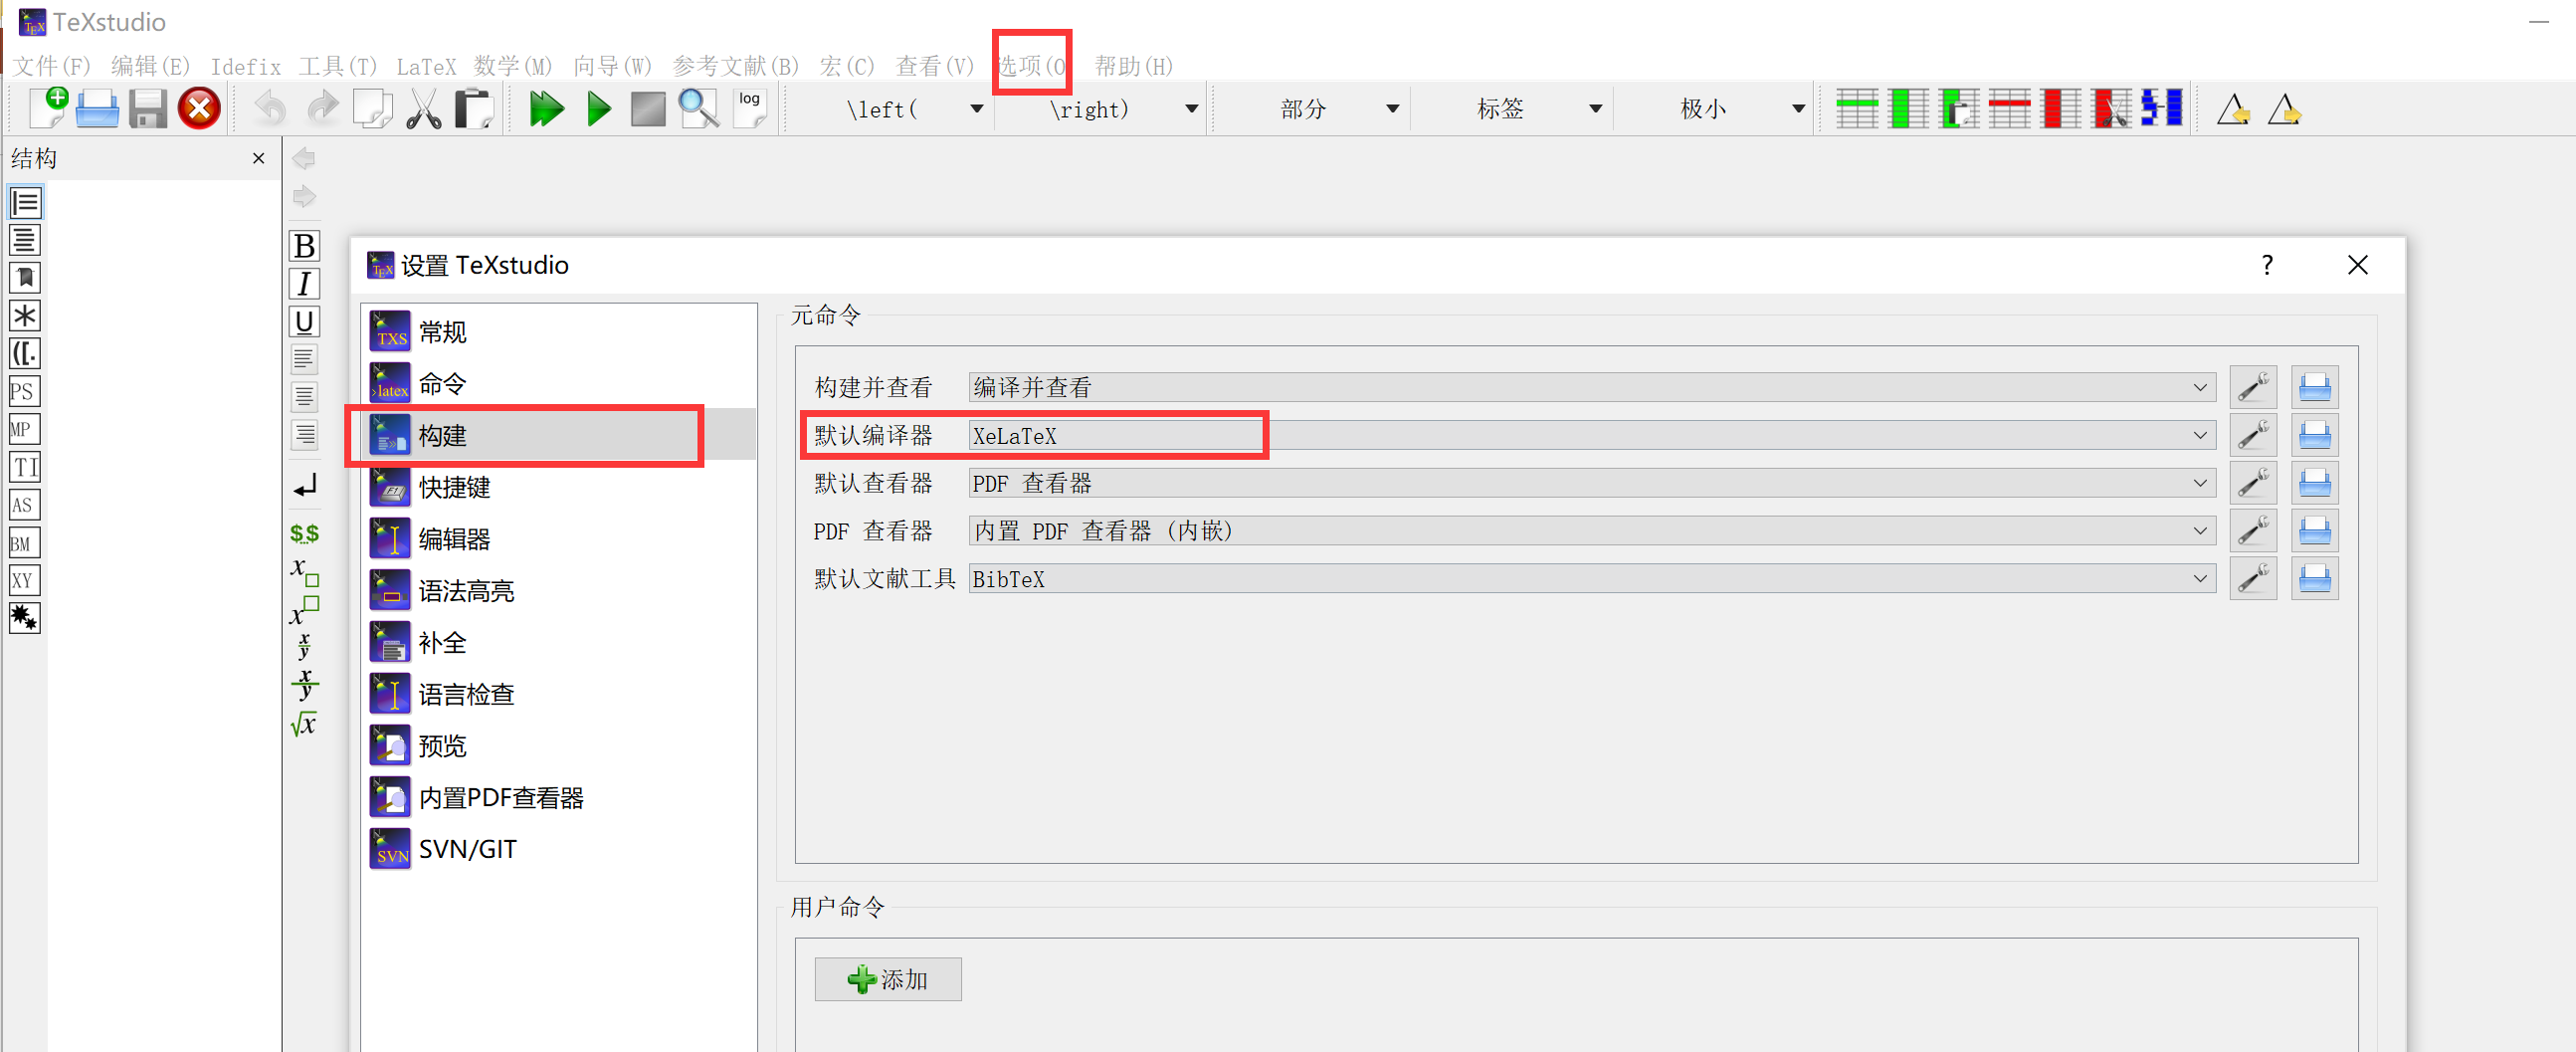
Task: Select SVN/GIT settings category
Action: (x=558, y=849)
